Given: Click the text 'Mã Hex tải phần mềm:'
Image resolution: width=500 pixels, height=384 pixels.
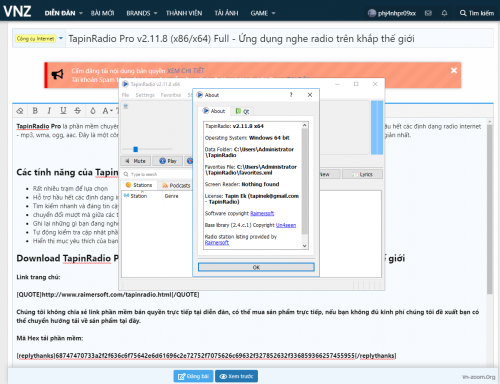Looking at the screenshot, I should click(x=50, y=338).
